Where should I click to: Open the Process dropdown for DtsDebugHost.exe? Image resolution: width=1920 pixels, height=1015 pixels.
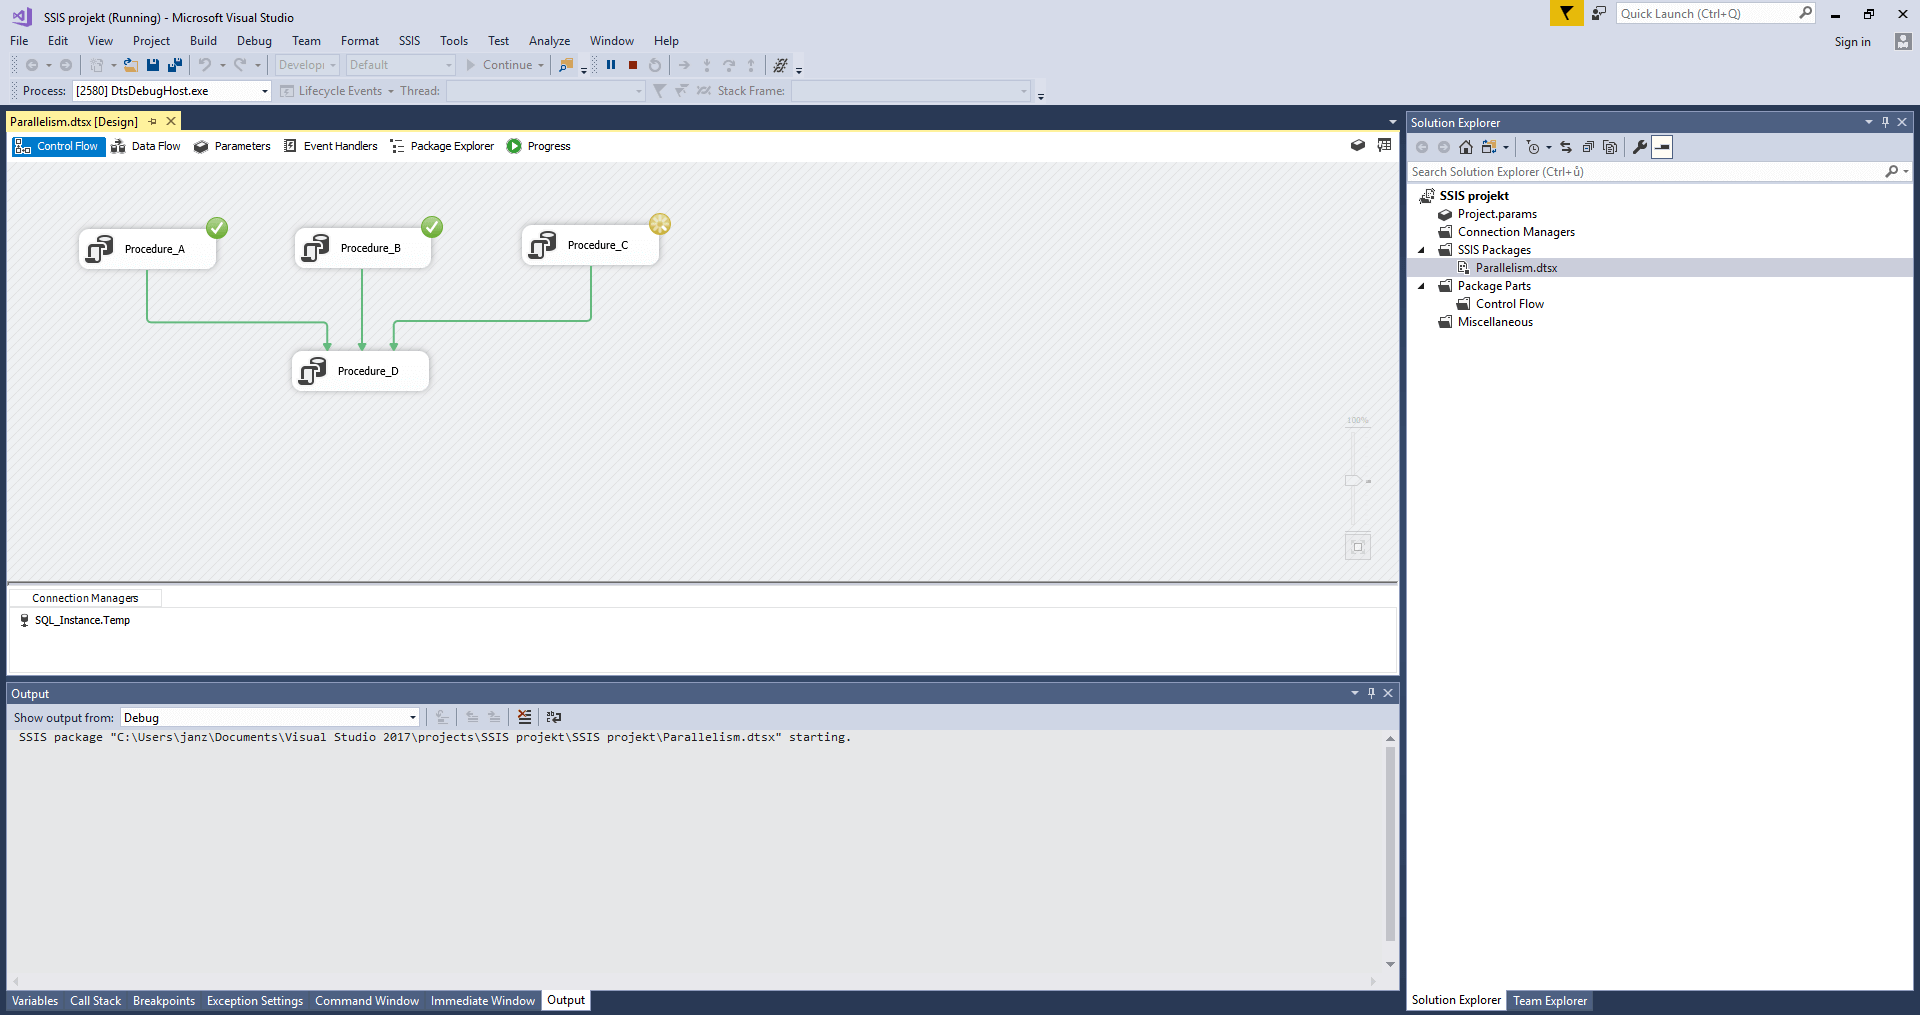pyautogui.click(x=264, y=91)
